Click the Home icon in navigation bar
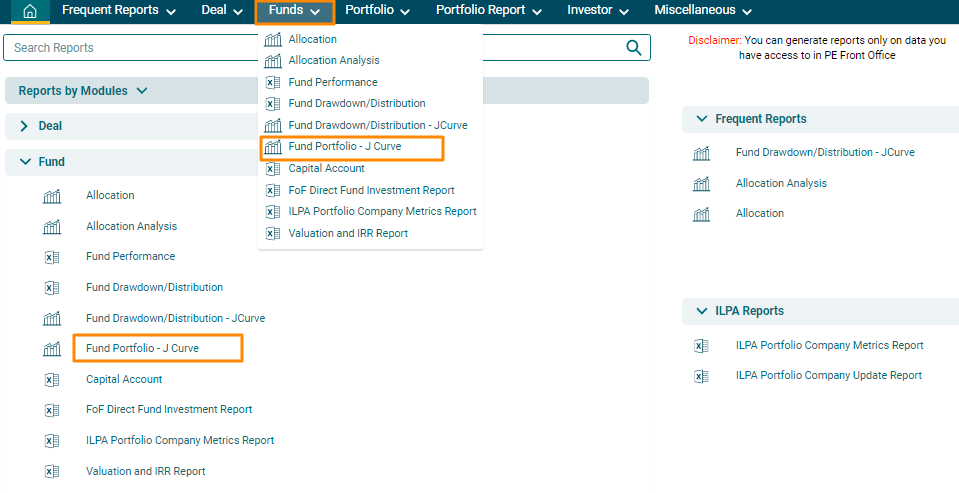 pos(30,11)
